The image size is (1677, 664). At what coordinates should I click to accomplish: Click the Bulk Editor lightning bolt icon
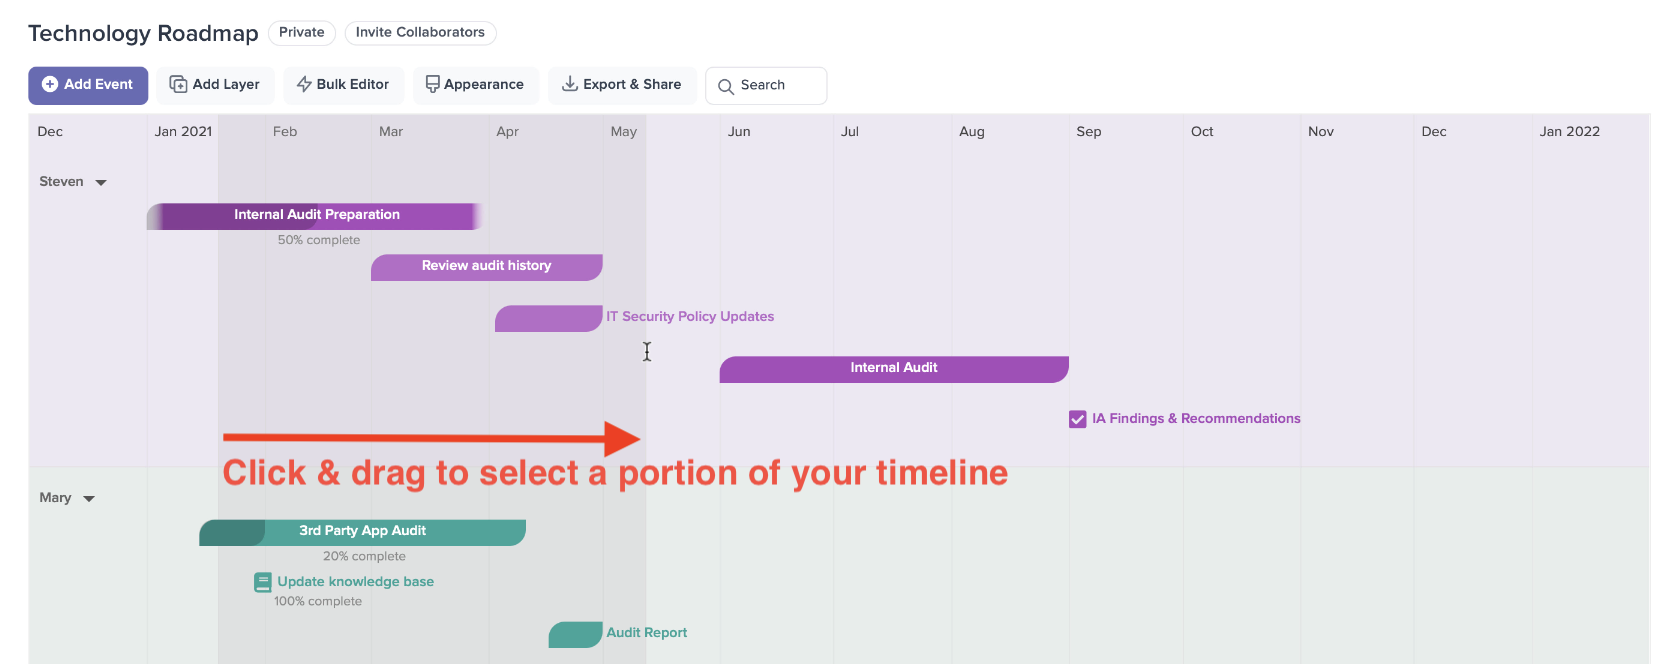click(304, 85)
